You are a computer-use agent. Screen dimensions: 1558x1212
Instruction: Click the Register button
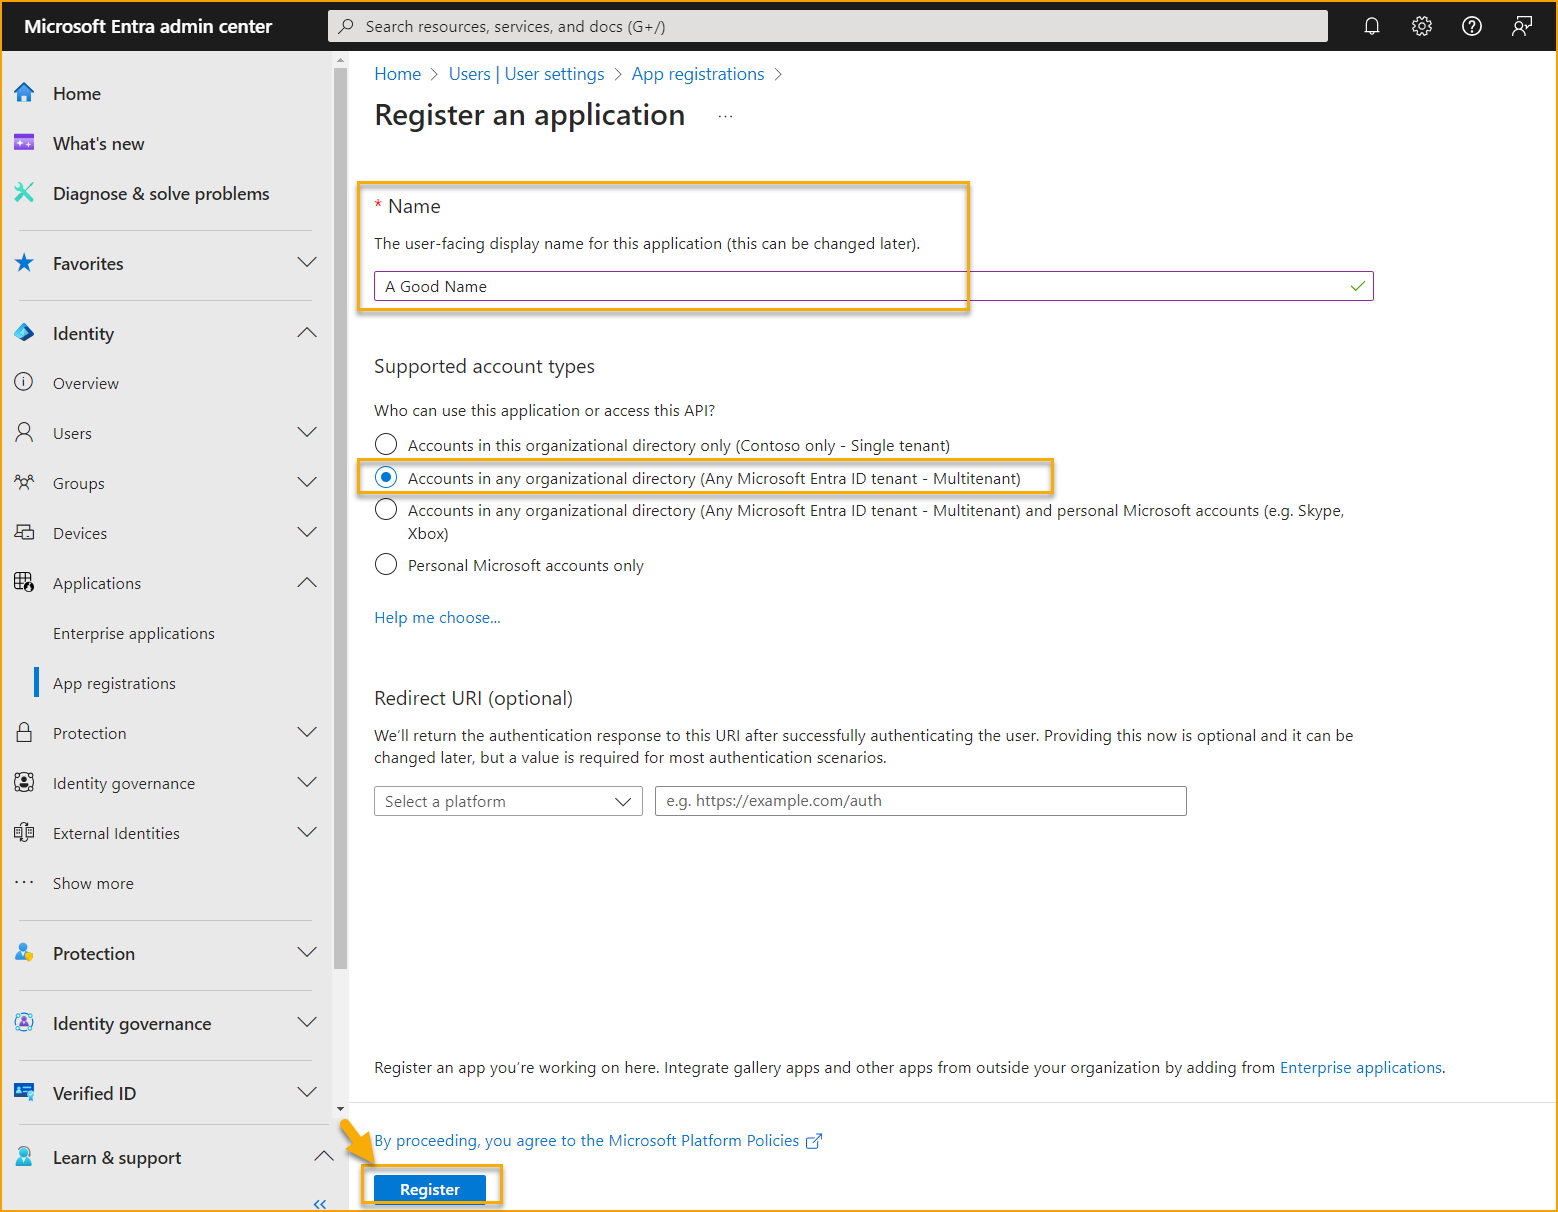[x=430, y=1189]
